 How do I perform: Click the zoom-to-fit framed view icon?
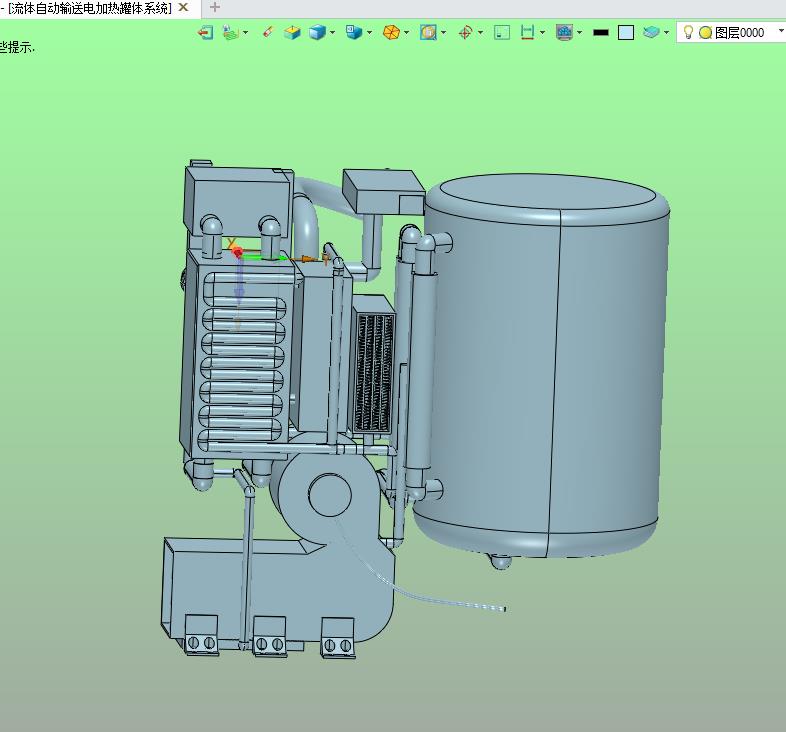(x=428, y=32)
